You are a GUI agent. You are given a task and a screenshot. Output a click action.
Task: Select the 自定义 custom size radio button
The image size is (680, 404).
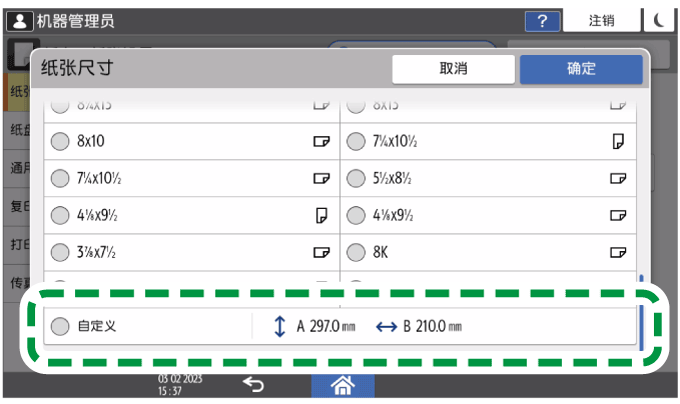[61, 326]
